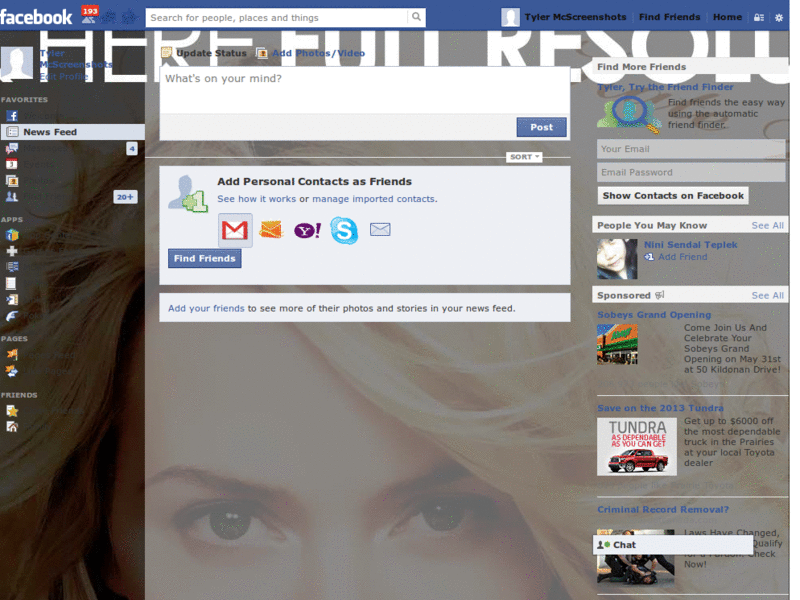The image size is (800, 600).
Task: Click the 20+ counter badge
Action: [x=125, y=197]
